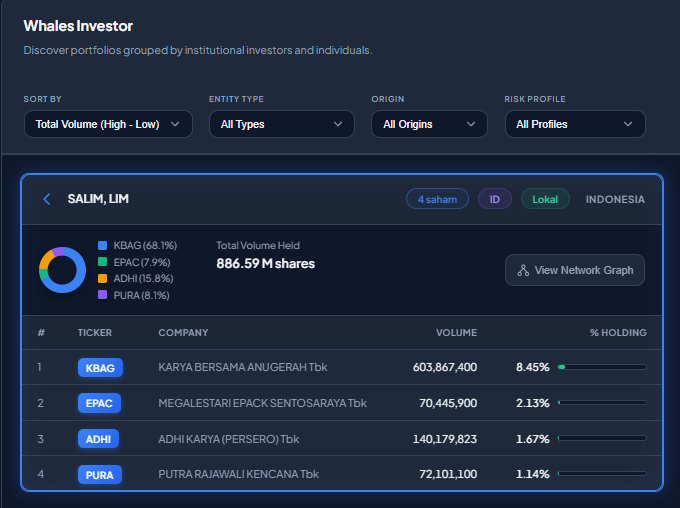Expand the Risk Profile dropdown
Screen dimensions: 680x508
pyautogui.click(x=575, y=124)
